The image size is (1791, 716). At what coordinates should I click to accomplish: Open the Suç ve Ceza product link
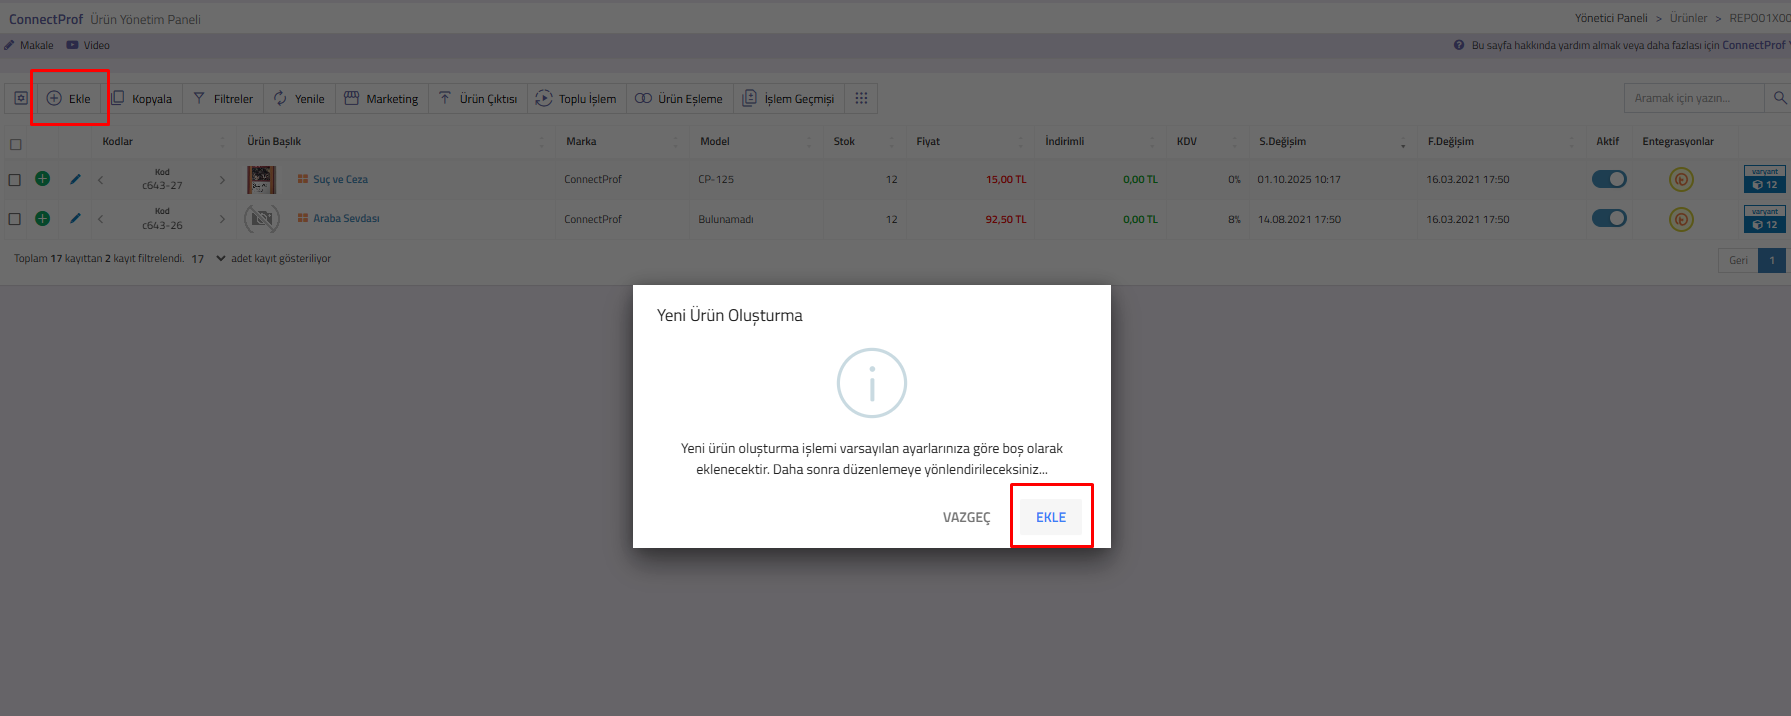[340, 179]
